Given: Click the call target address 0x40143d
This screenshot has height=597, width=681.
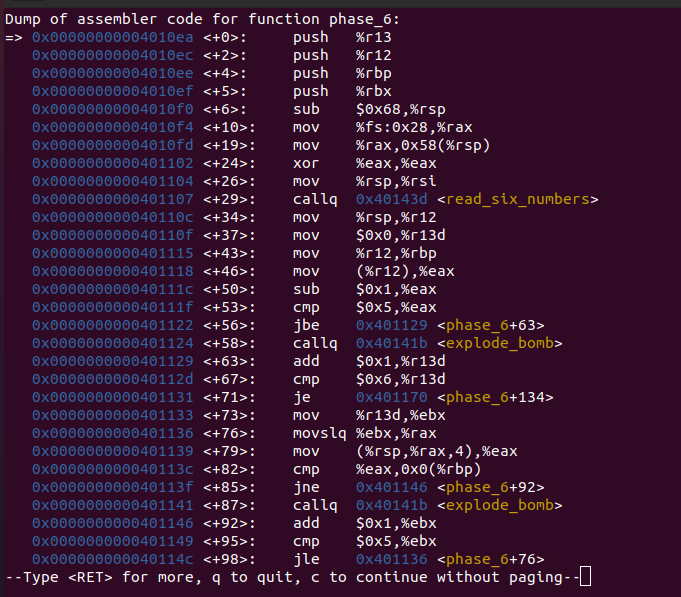Looking at the screenshot, I should (392, 199).
